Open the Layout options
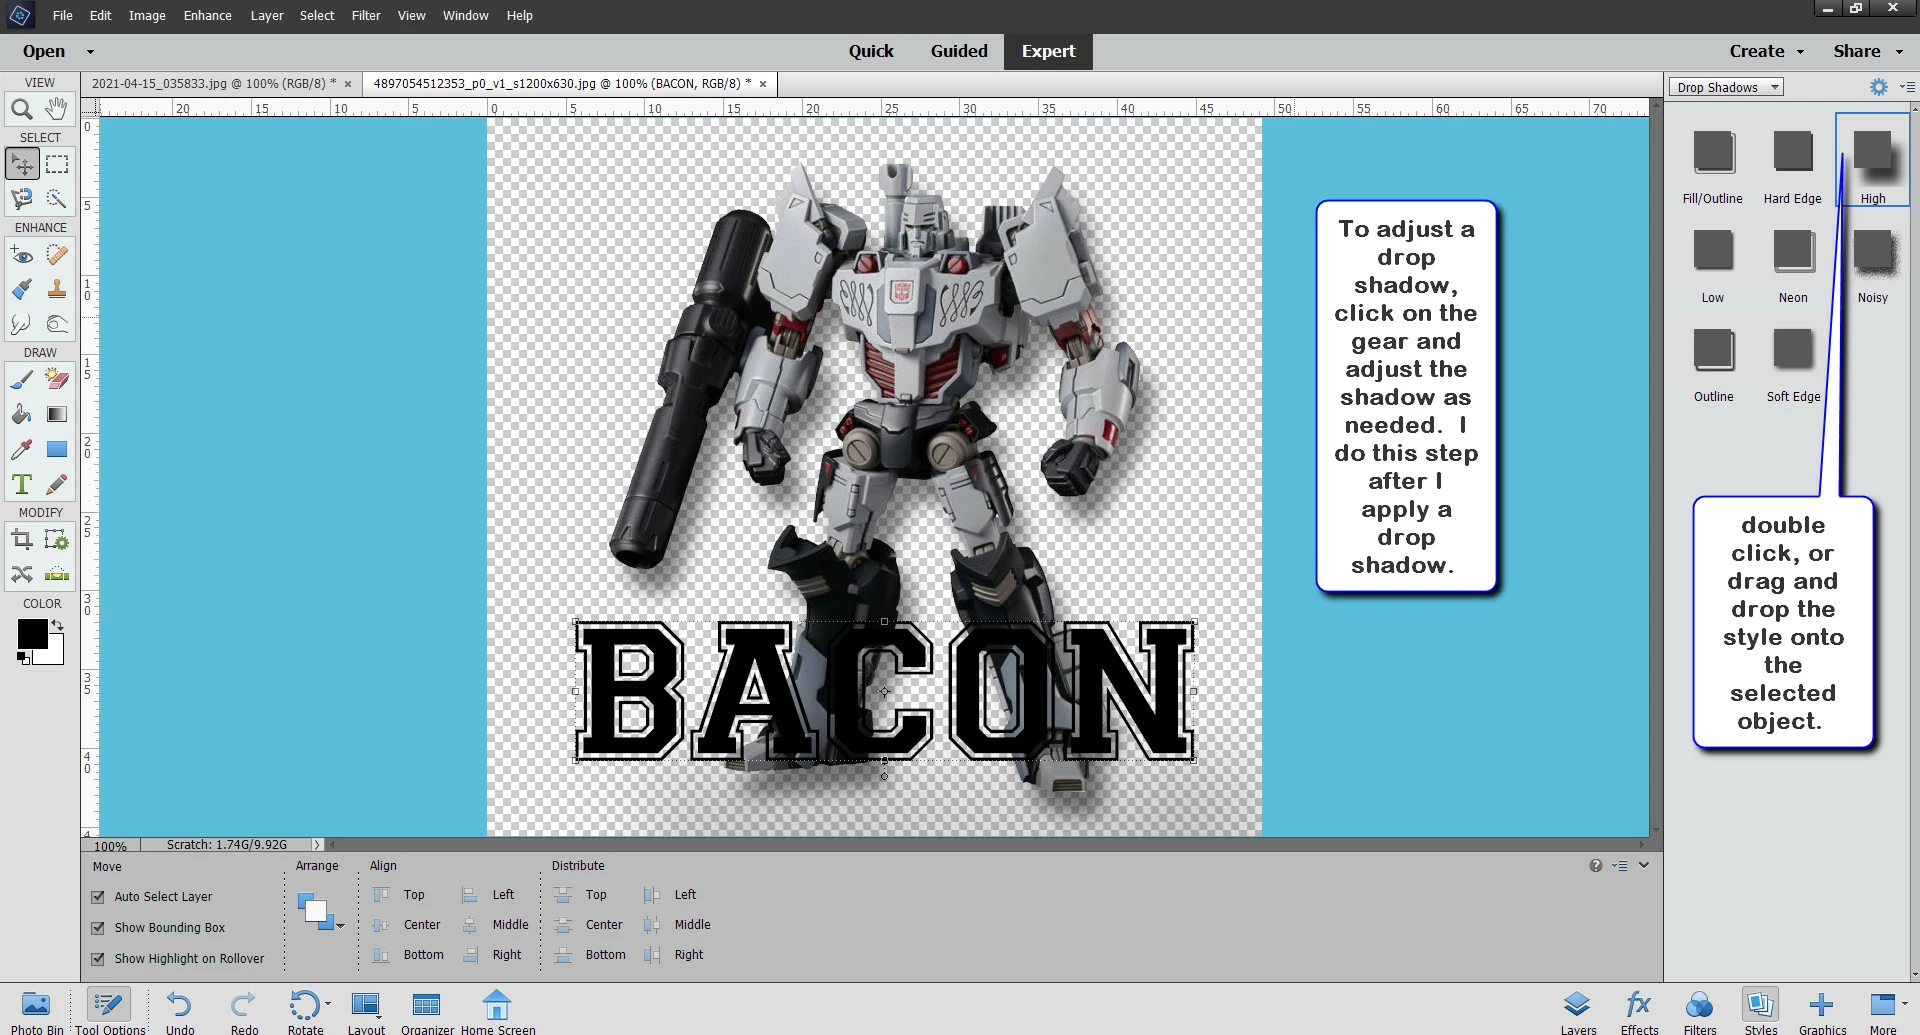The image size is (1920, 1035). (x=366, y=1011)
